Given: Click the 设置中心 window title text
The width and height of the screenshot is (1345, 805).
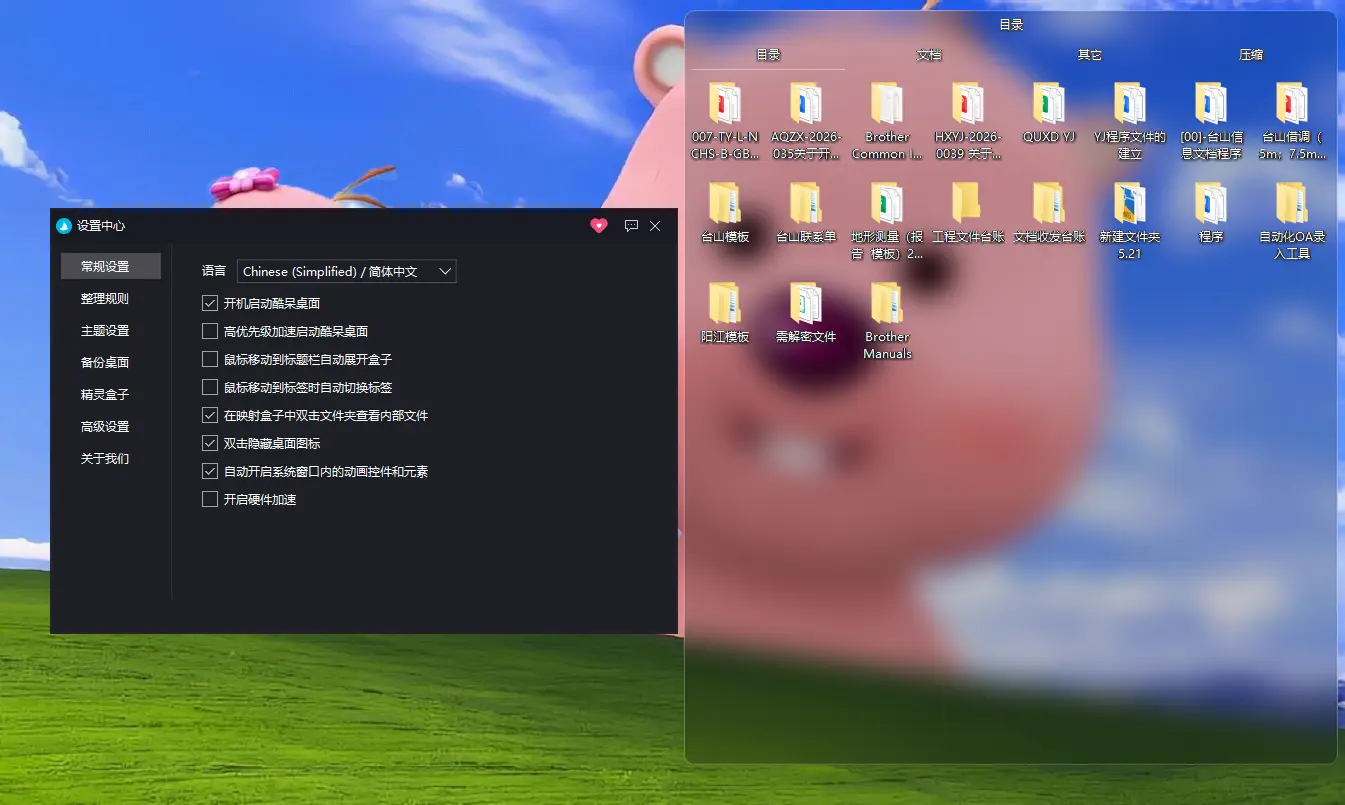Looking at the screenshot, I should coord(101,226).
